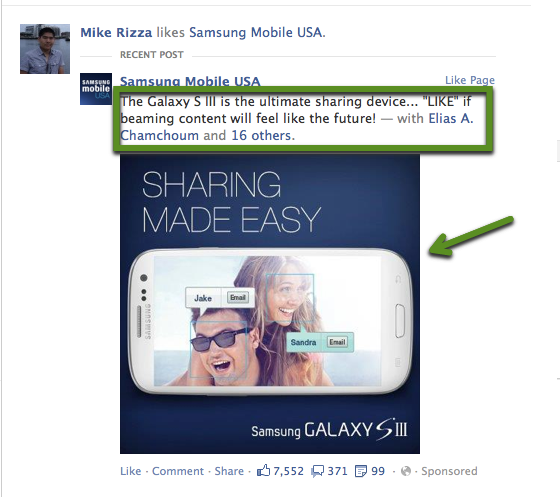Click the globe public audience icon

(406, 471)
